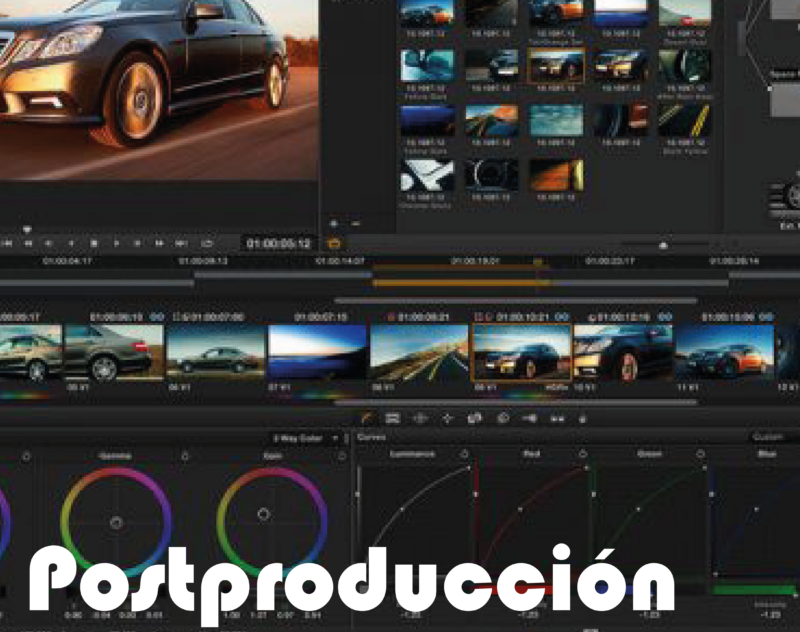Reset the Red curve
Screen dimensions: 800x632
pos(583,453)
